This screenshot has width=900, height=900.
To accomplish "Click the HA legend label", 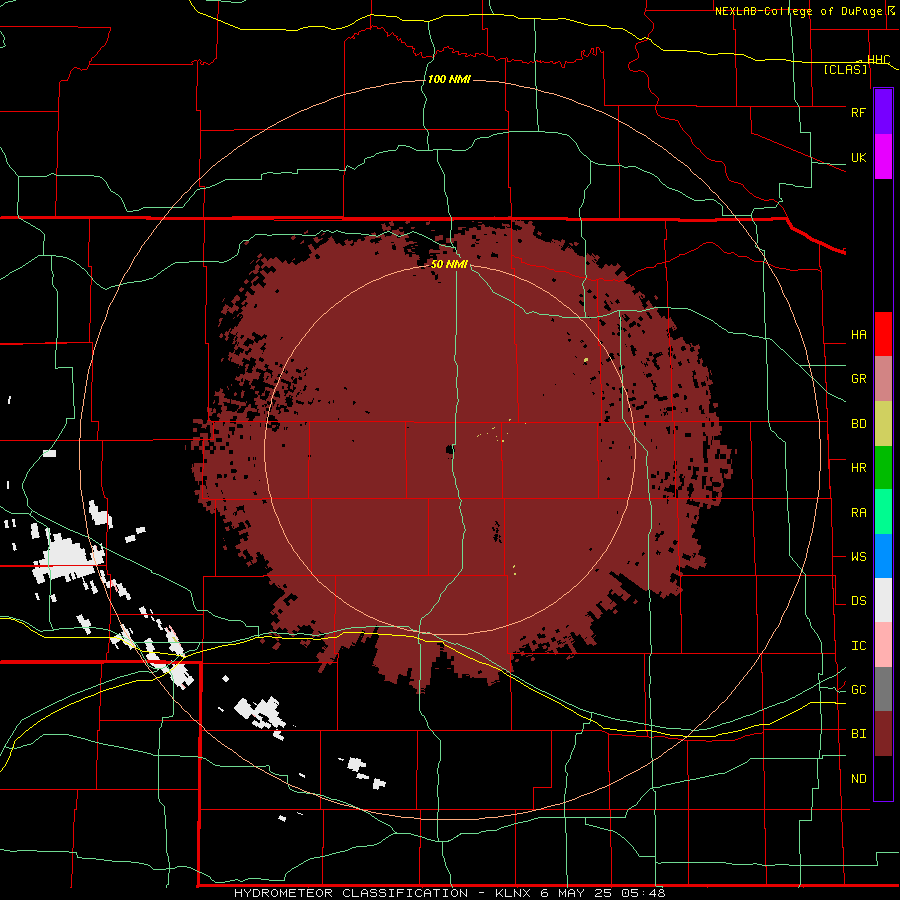I will [858, 335].
